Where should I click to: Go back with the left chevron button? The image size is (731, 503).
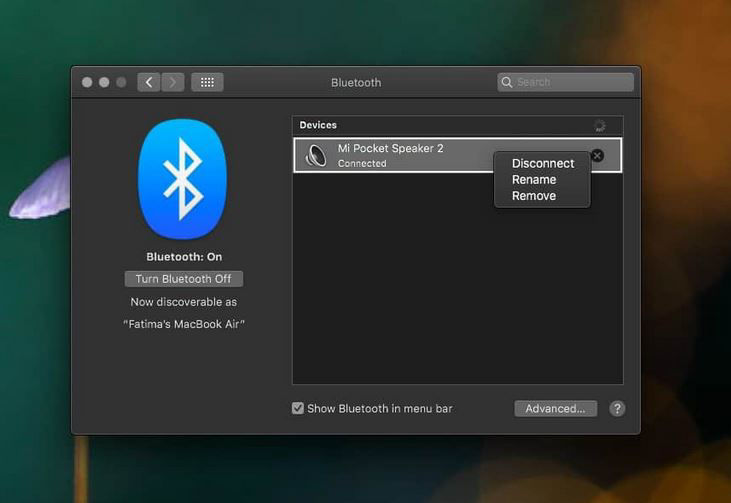[x=149, y=83]
